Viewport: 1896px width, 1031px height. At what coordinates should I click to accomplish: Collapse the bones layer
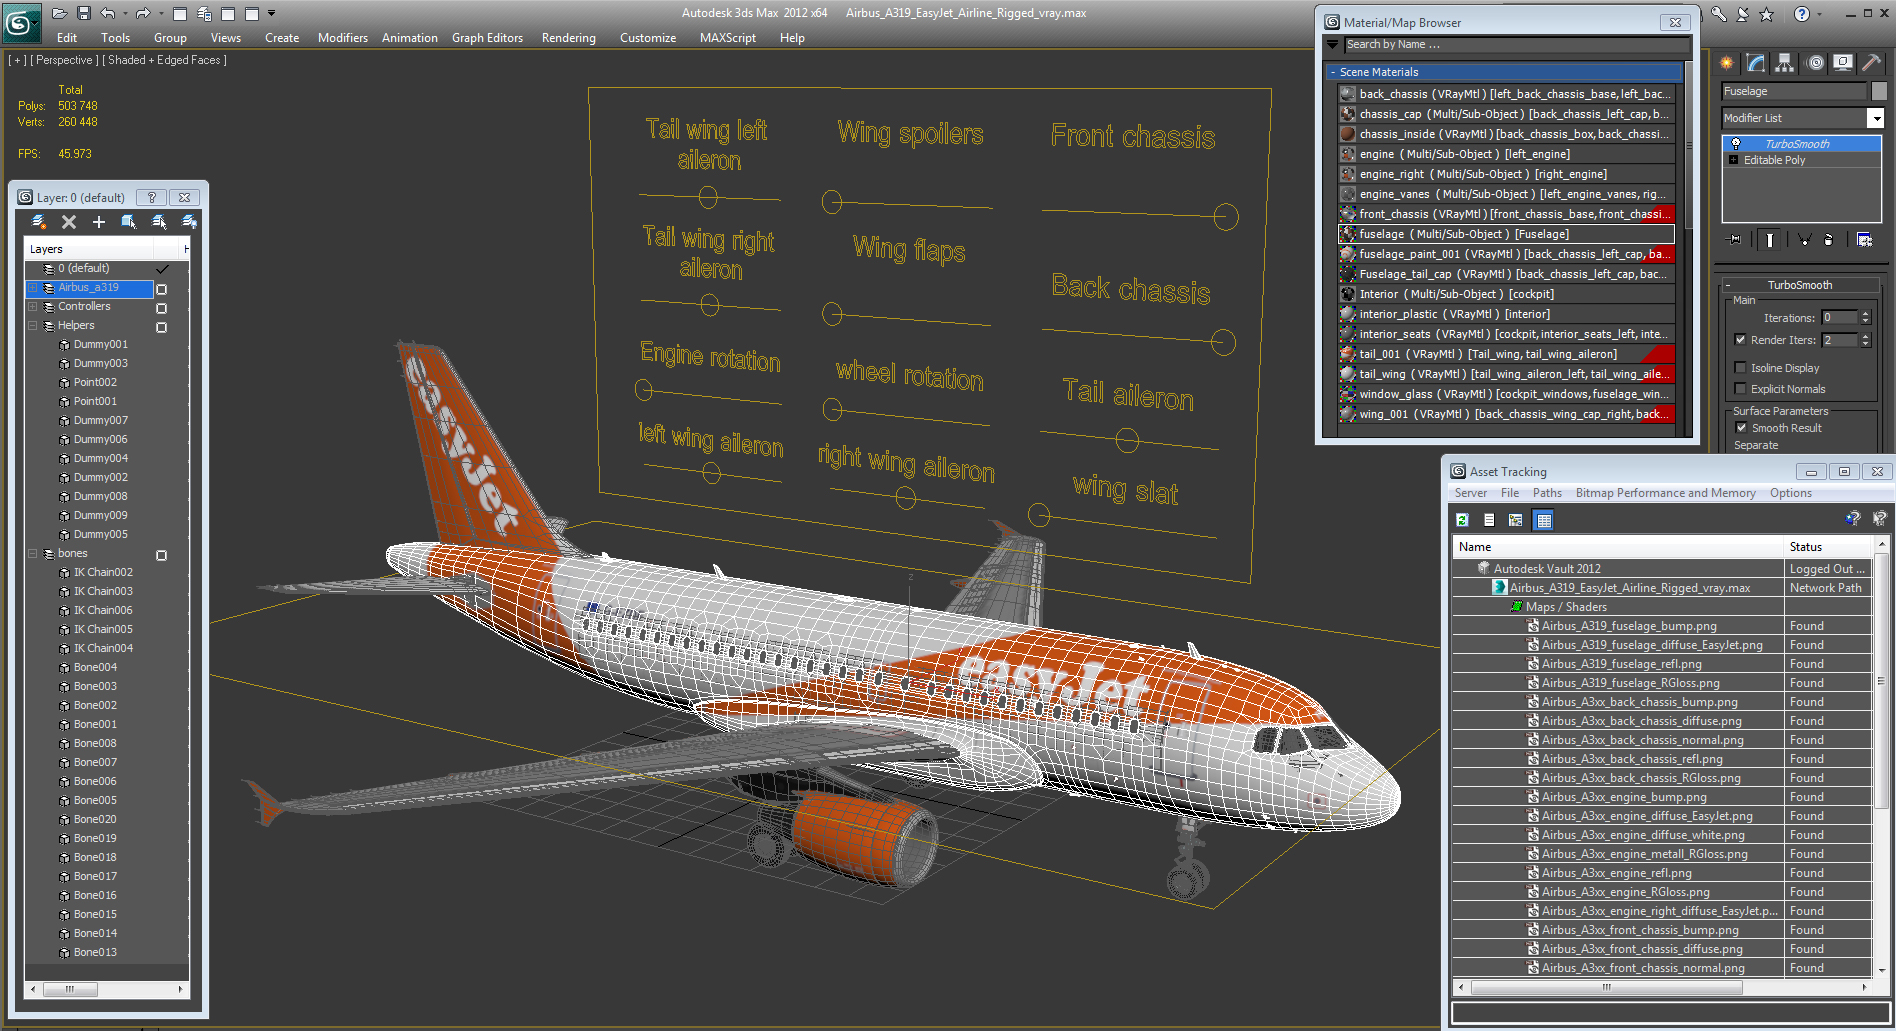[32, 554]
